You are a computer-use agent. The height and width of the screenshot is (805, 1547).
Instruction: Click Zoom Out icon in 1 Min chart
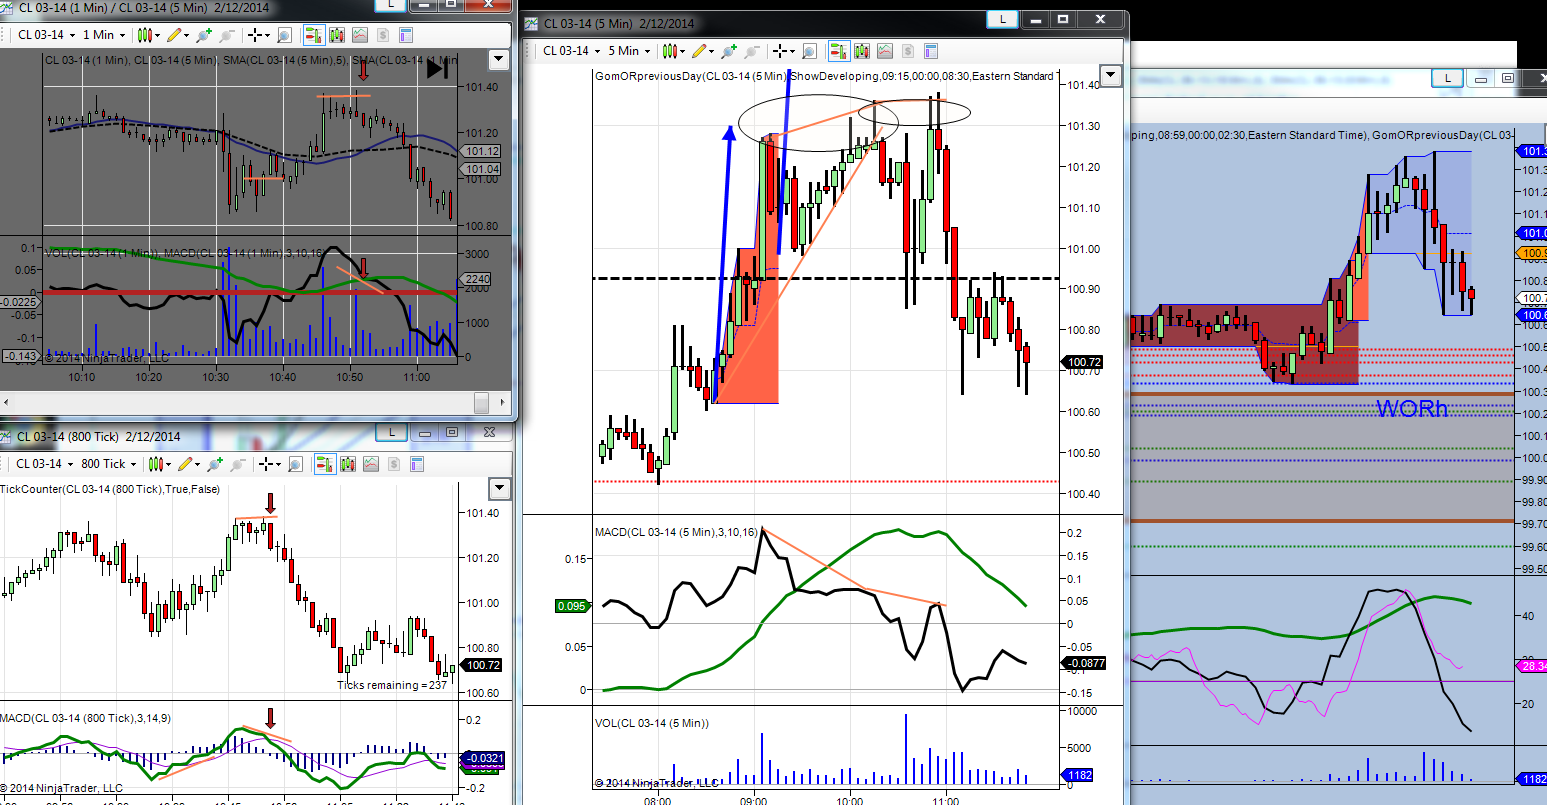(x=226, y=35)
